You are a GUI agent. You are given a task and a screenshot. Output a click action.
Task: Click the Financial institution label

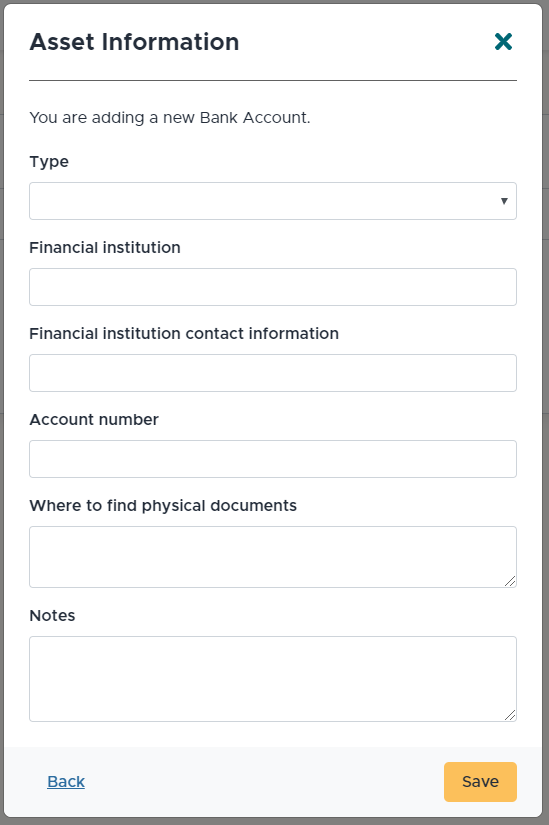105,247
